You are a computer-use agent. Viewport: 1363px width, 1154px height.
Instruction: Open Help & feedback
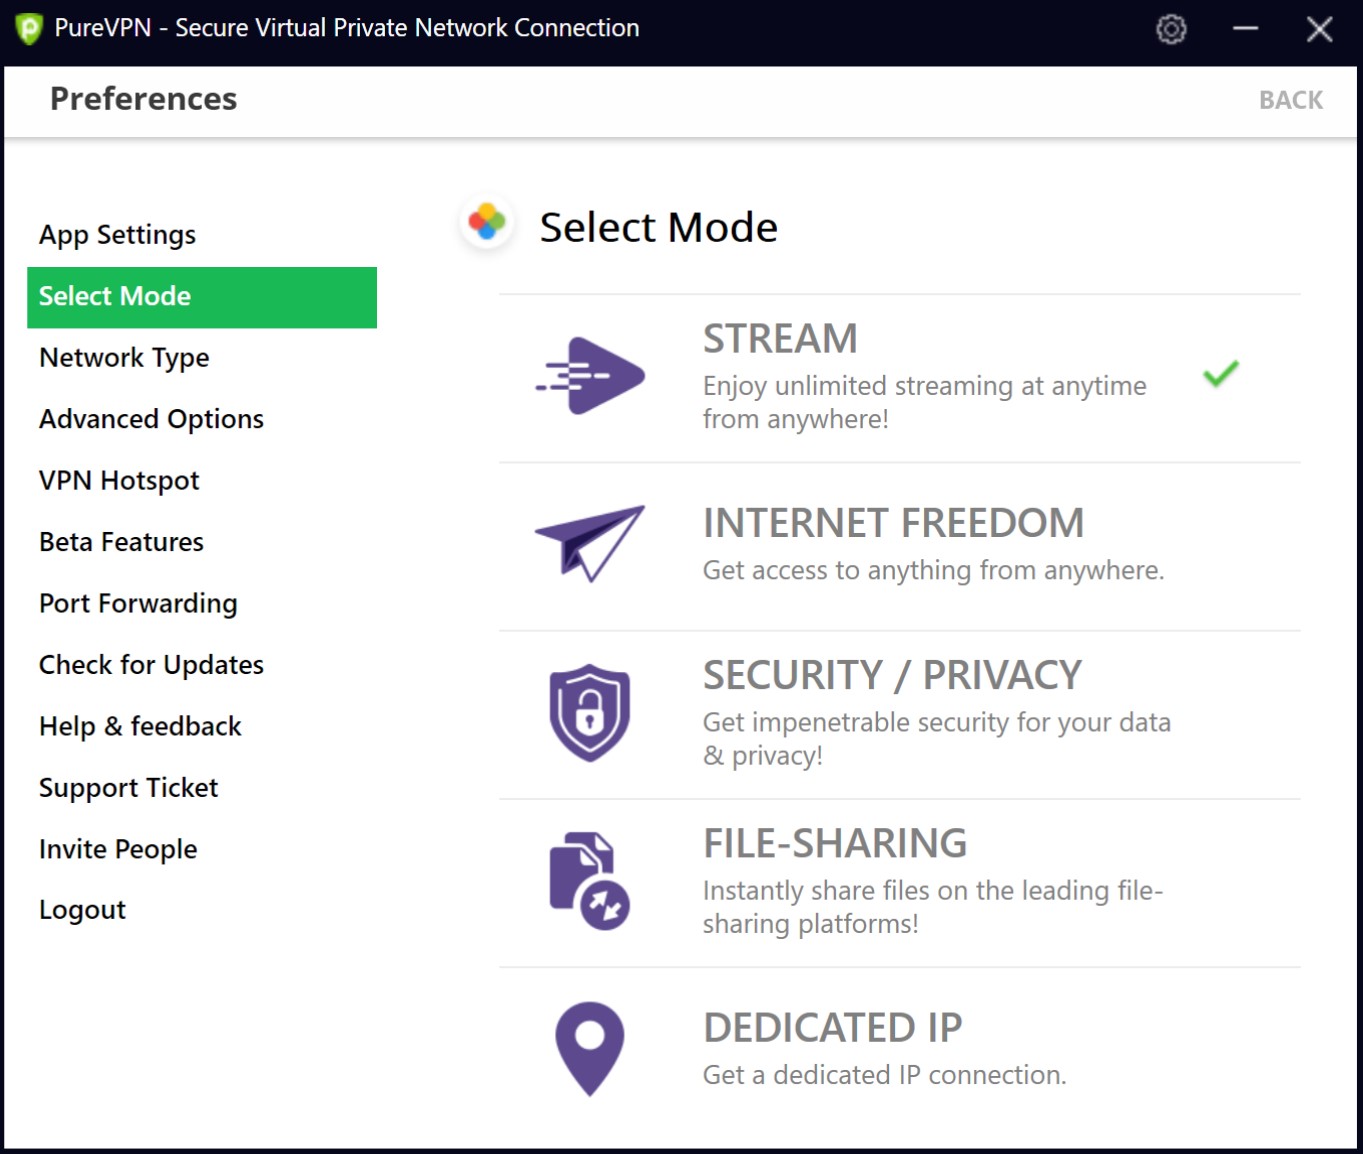click(x=140, y=726)
